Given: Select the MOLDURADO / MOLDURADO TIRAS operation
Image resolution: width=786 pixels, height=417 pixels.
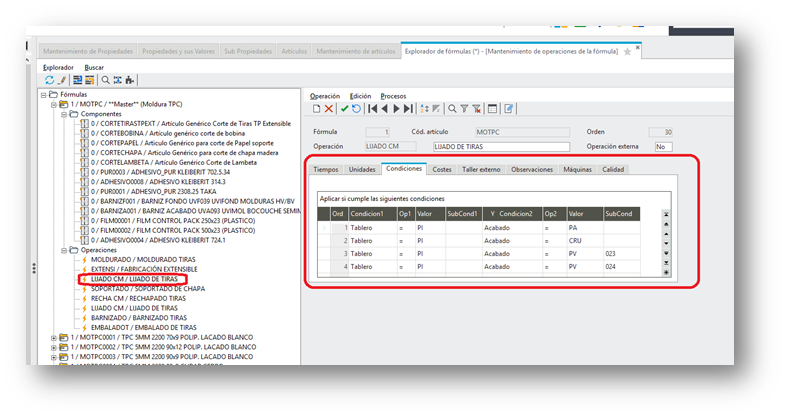Looking at the screenshot, I should pyautogui.click(x=143, y=260).
